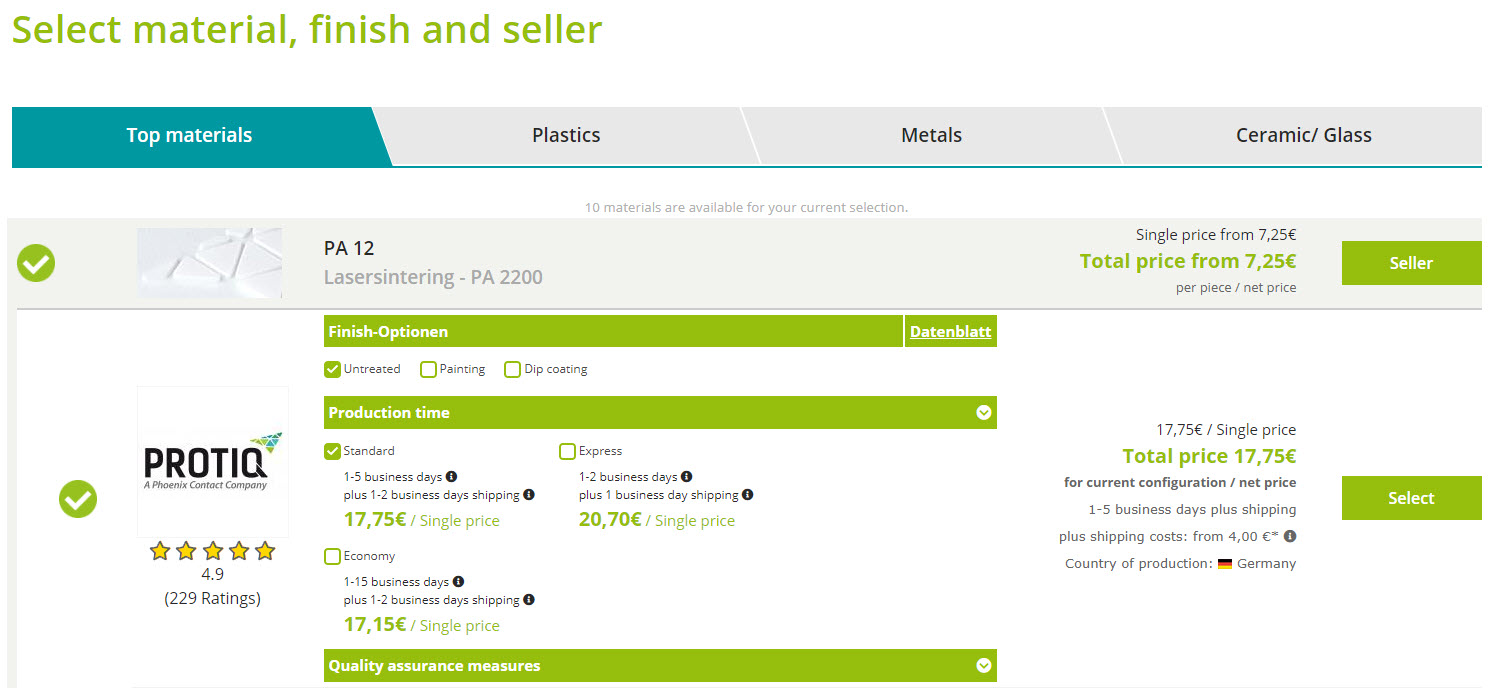
Task: Click info icon next to shipping costs from 4,00 €
Action: point(1290,536)
